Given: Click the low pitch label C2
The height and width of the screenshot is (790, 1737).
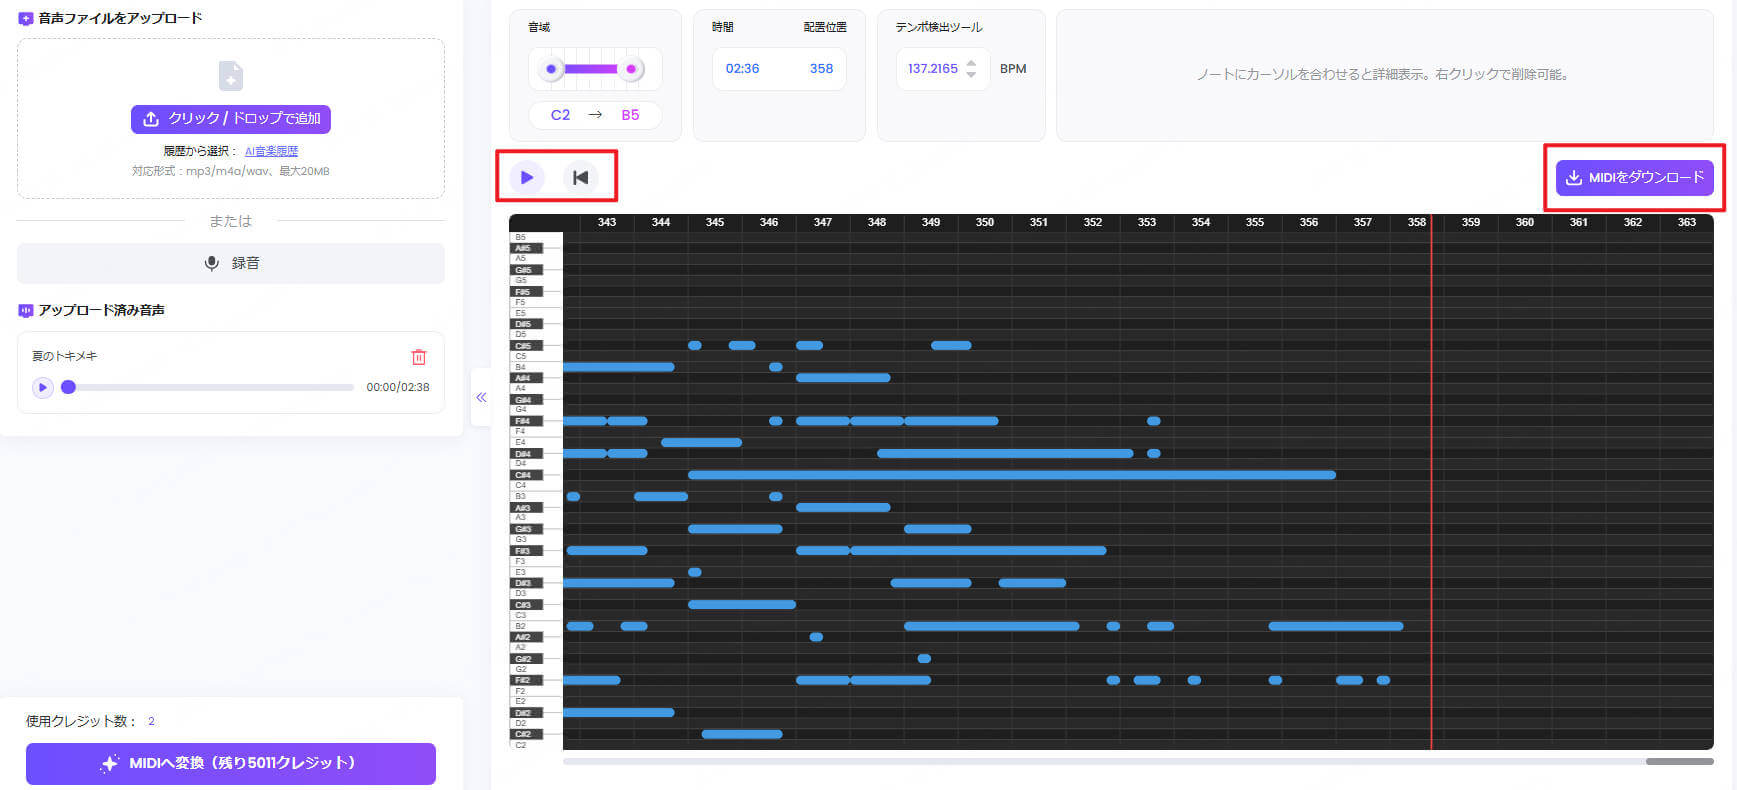Looking at the screenshot, I should click(x=560, y=115).
